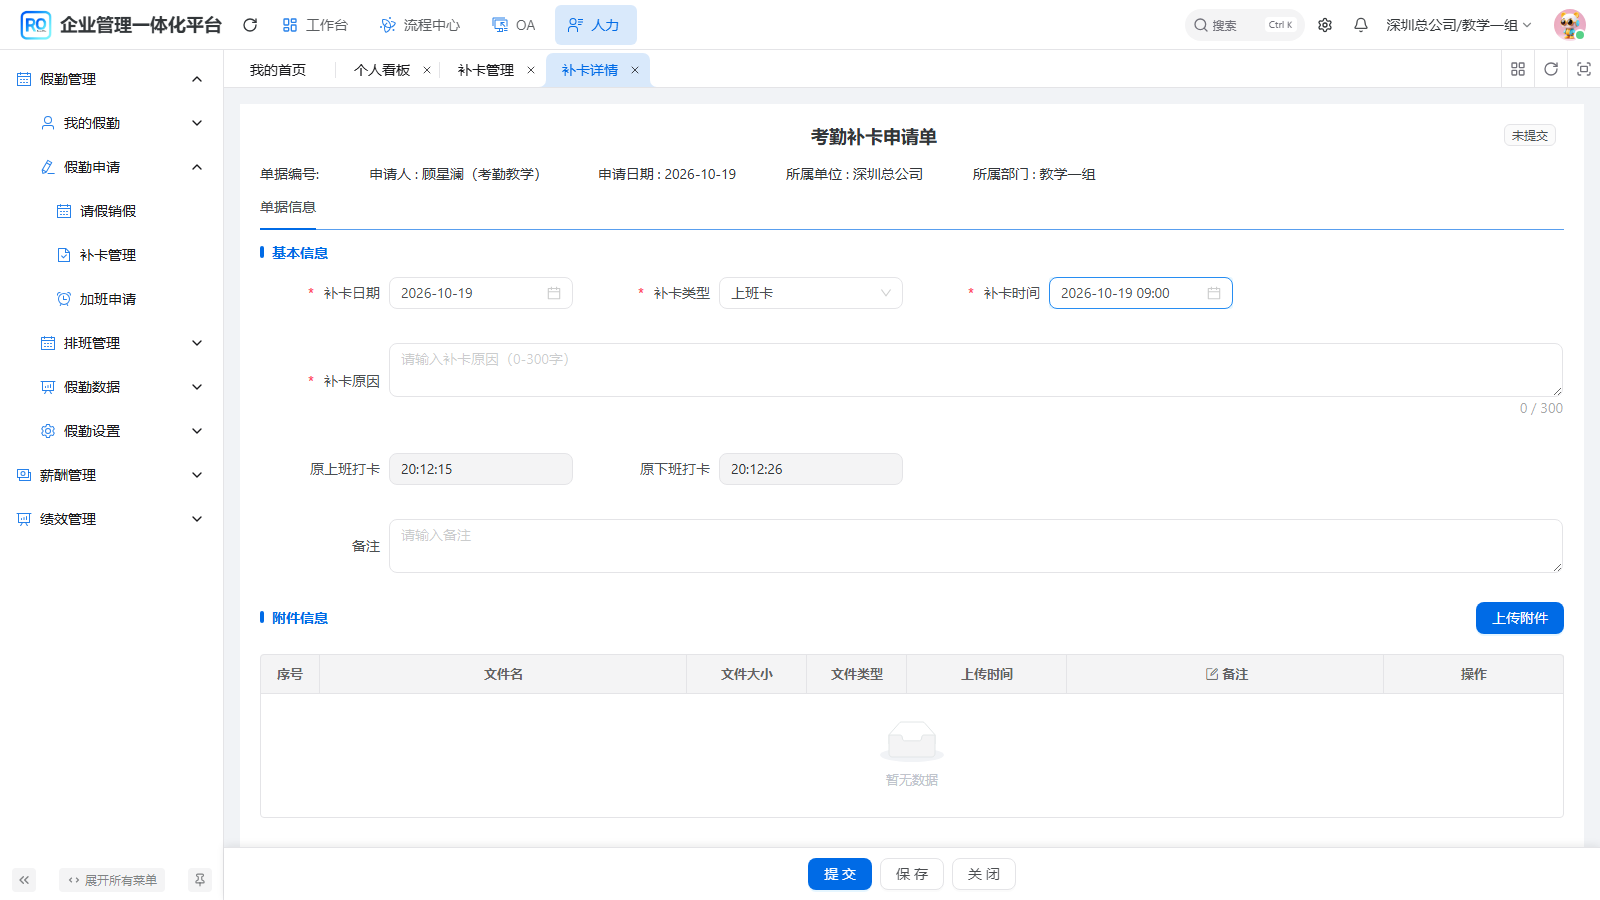1600x900 pixels.
Task: Switch to the 工作台 top menu
Action: 315,25
